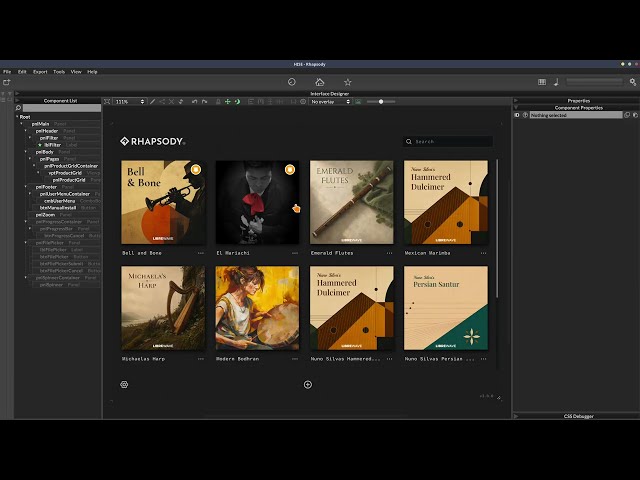
Task: Click the orange badge on Bell & Bone cover
Action: 196,169
